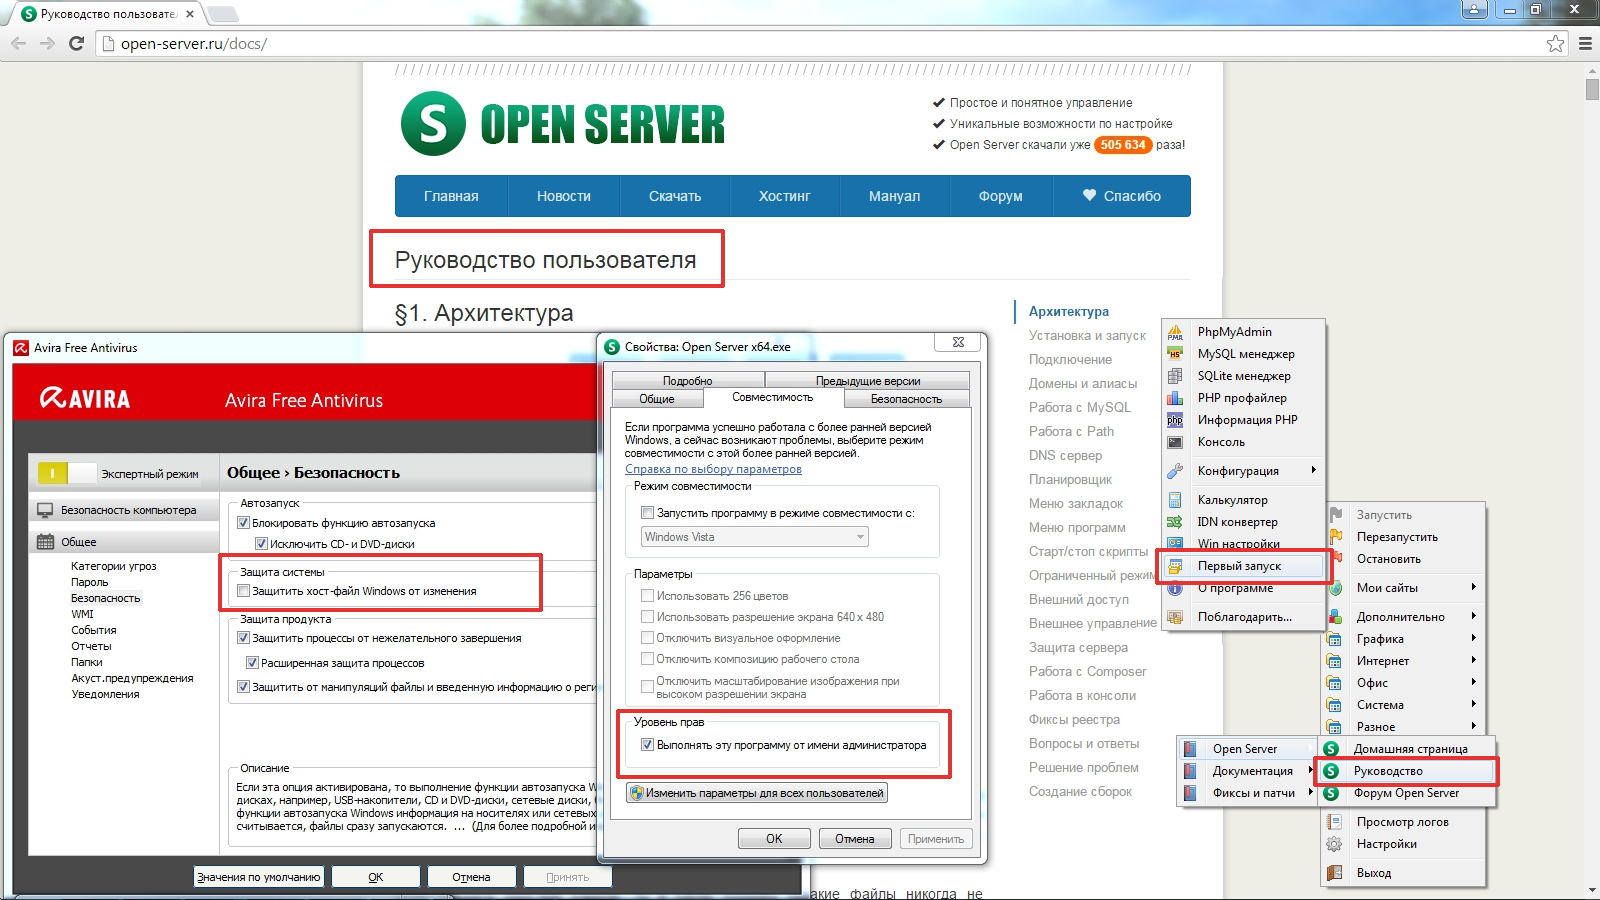Image resolution: width=1600 pixels, height=900 pixels.
Task: Click the Скачать navigation button
Action: point(675,196)
